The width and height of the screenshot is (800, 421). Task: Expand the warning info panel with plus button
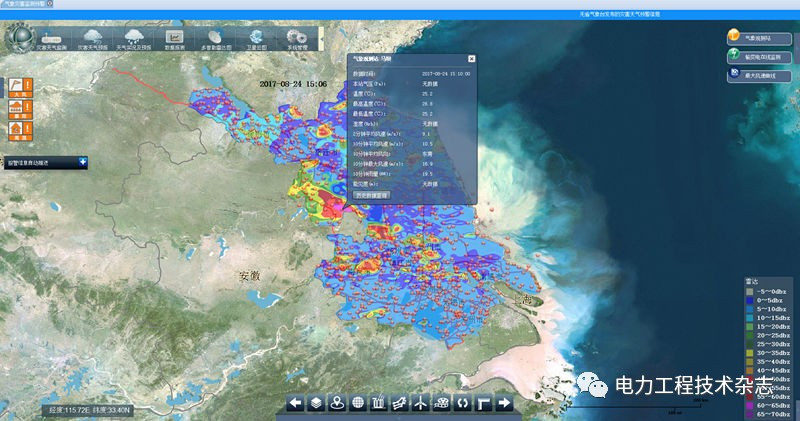point(82,161)
